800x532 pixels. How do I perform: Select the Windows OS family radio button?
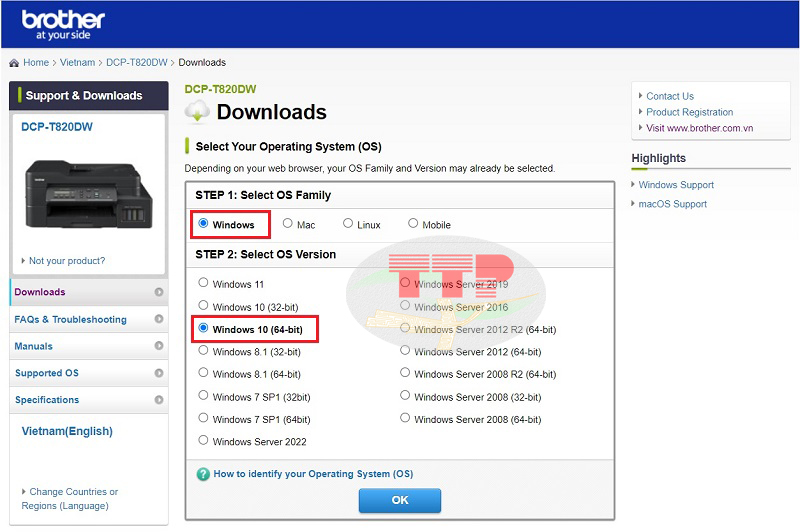[203, 223]
